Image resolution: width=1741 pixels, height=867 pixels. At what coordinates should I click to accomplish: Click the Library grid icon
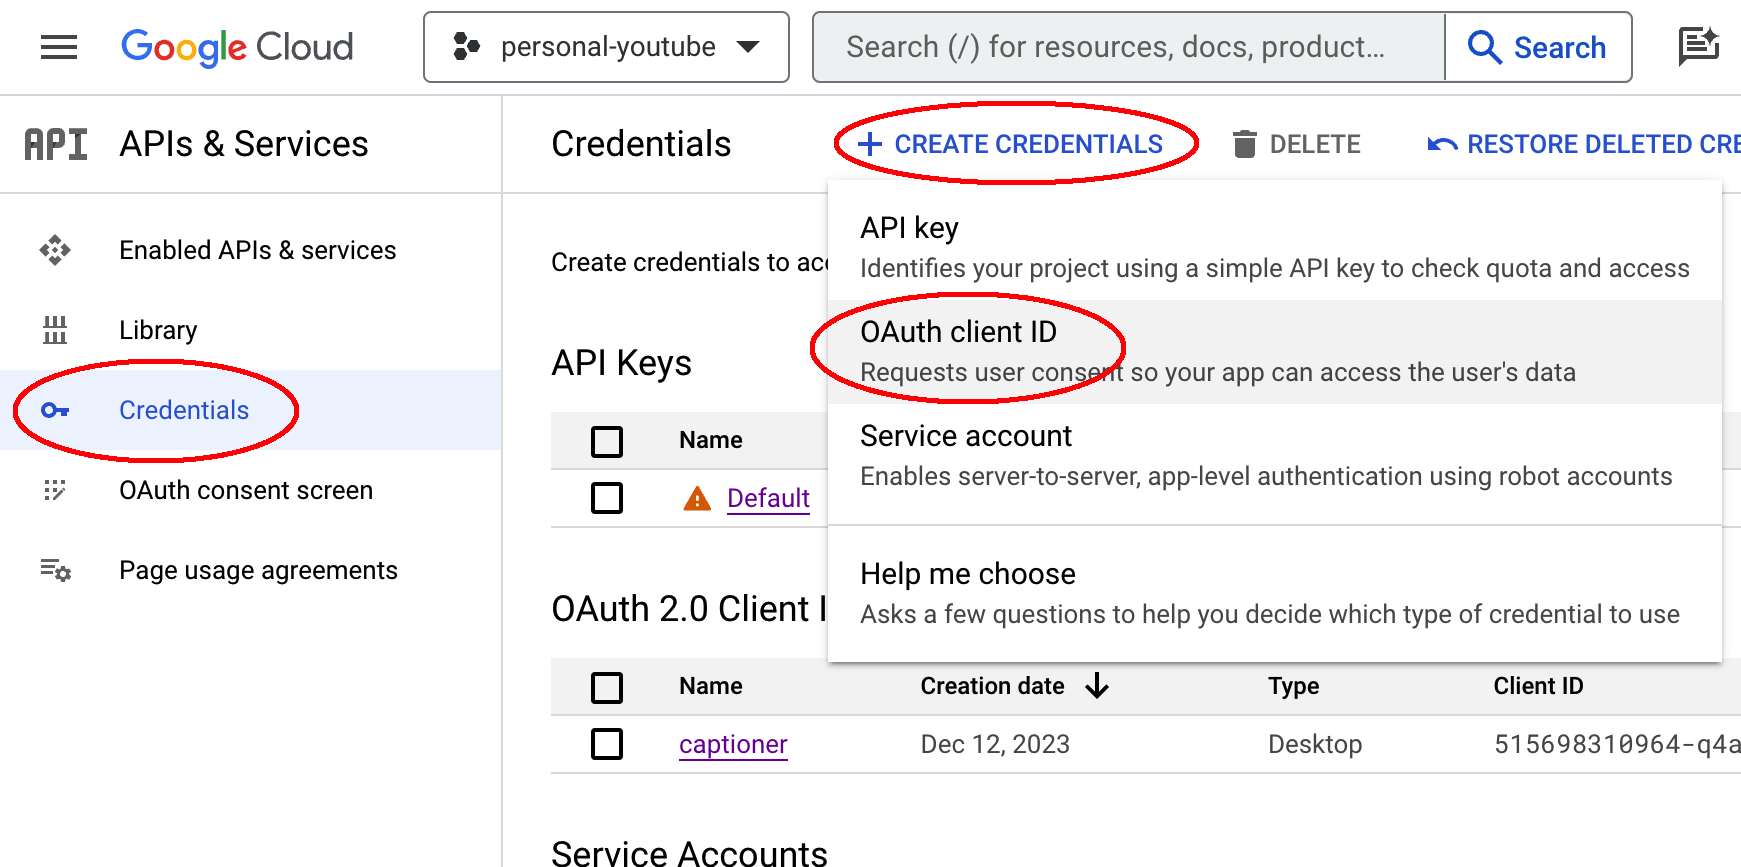(x=55, y=330)
